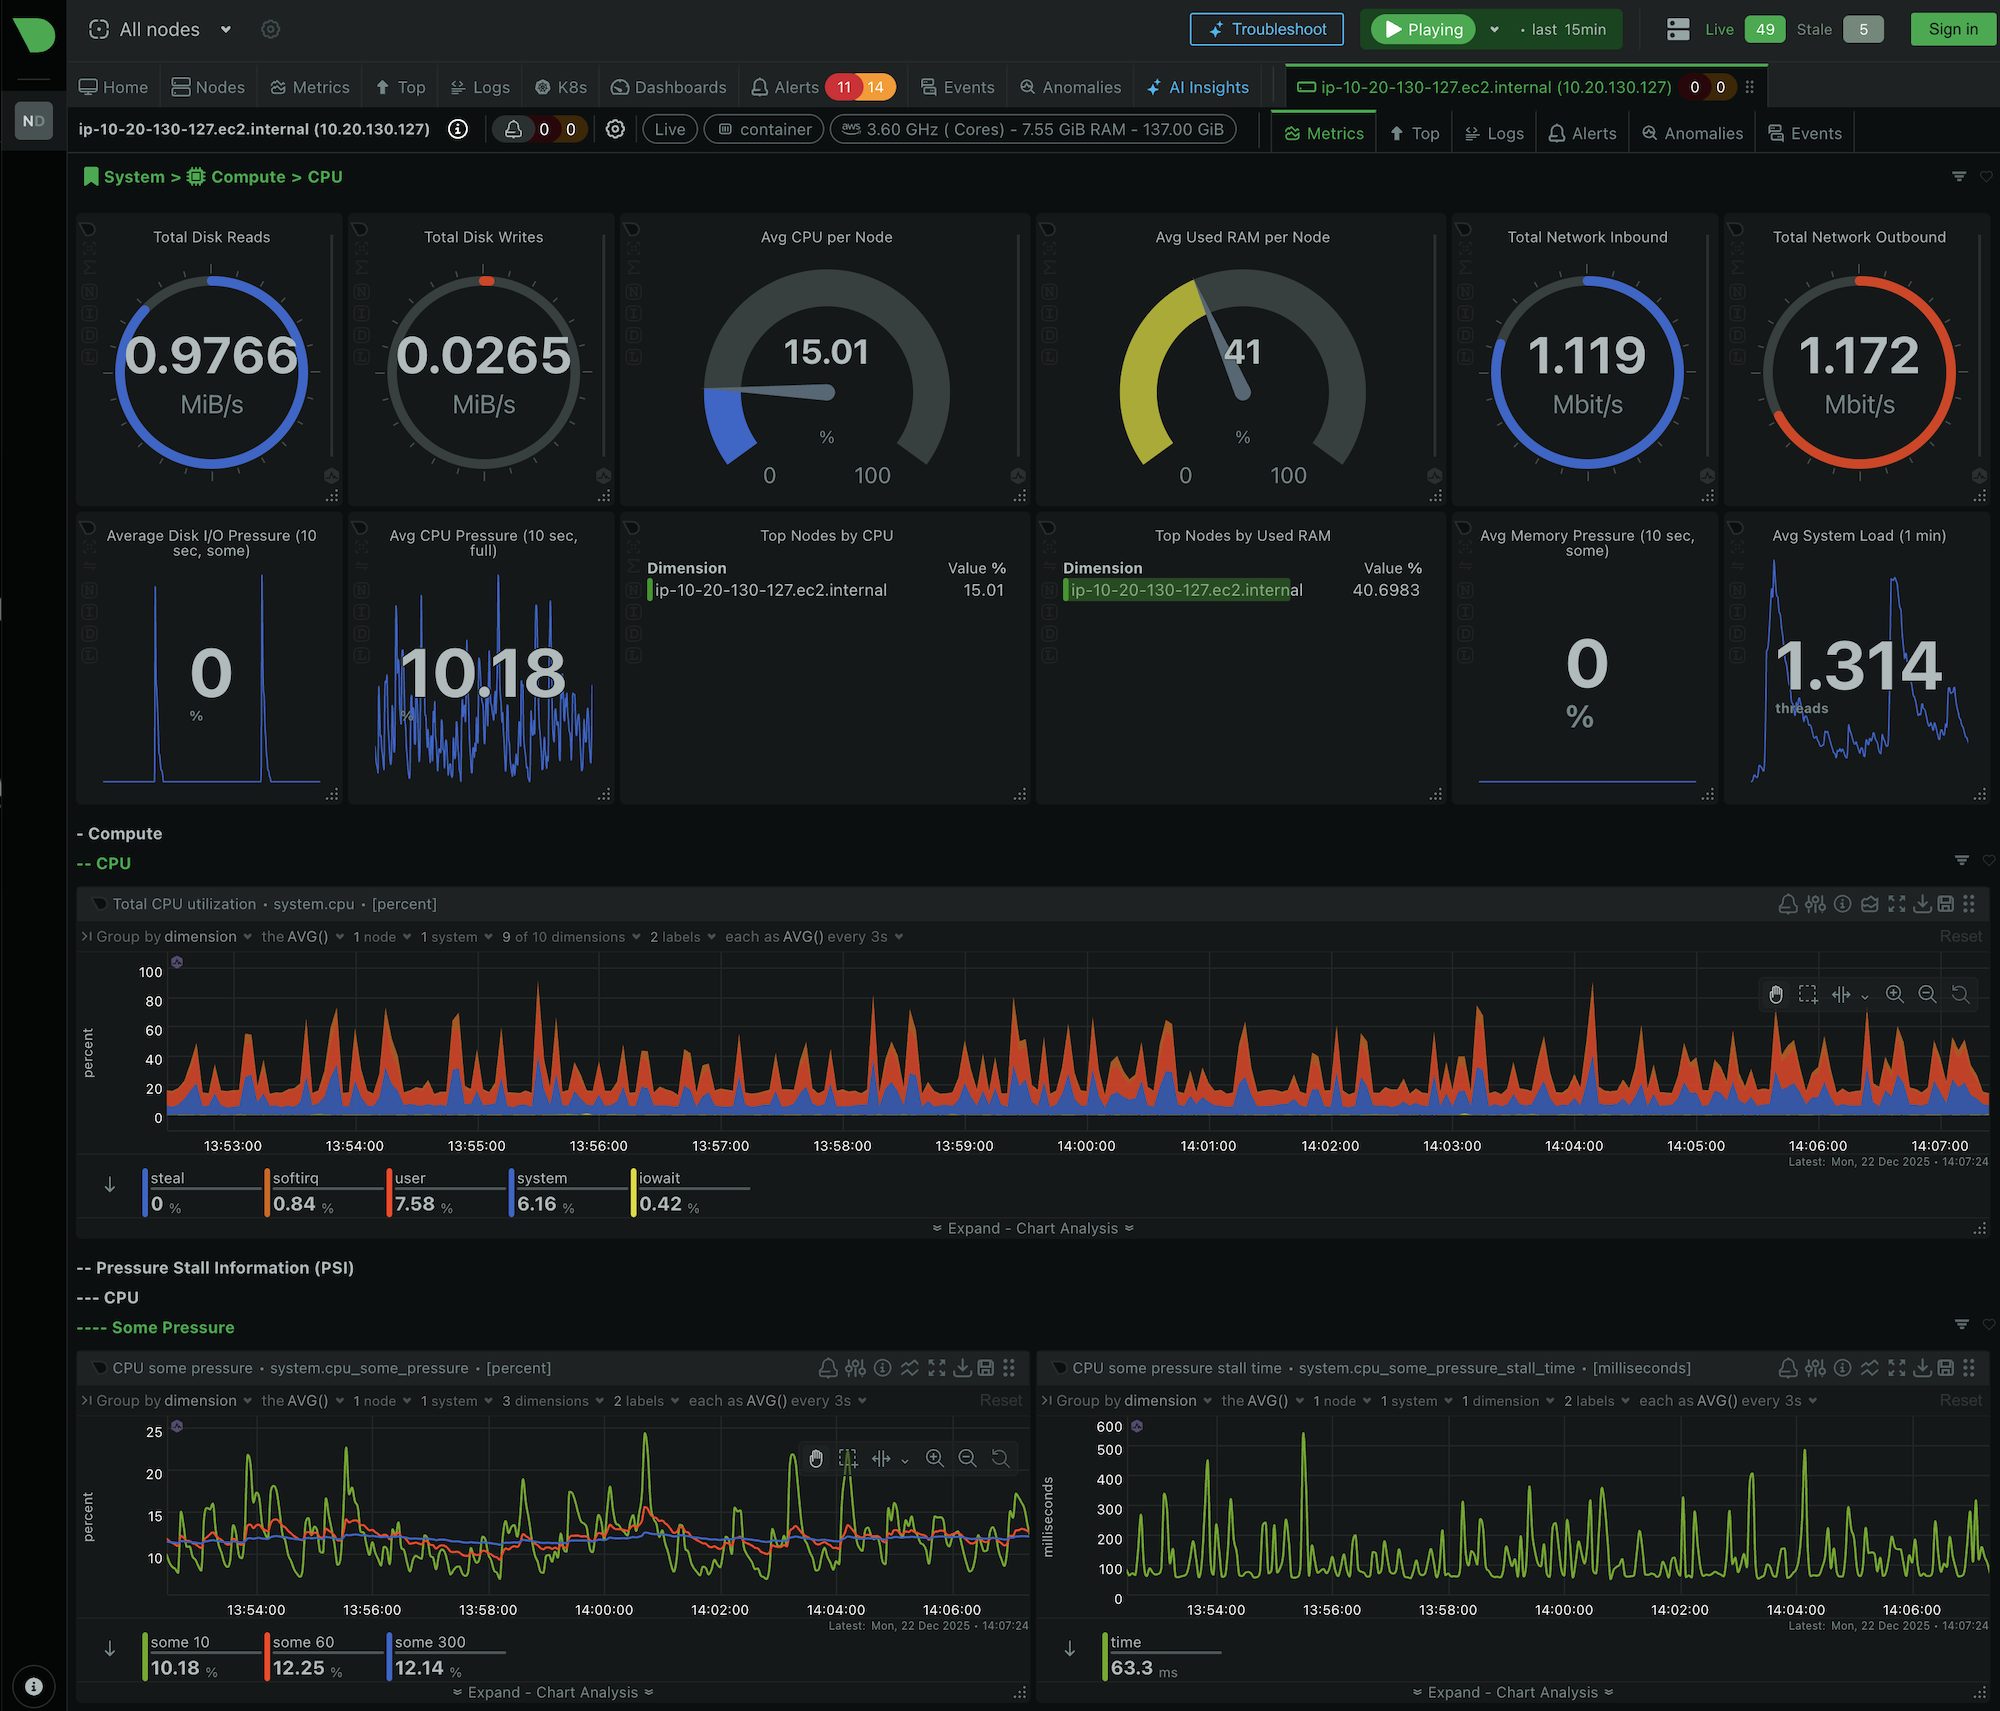Open the All nodes dropdown
The width and height of the screenshot is (2000, 1711).
160,29
